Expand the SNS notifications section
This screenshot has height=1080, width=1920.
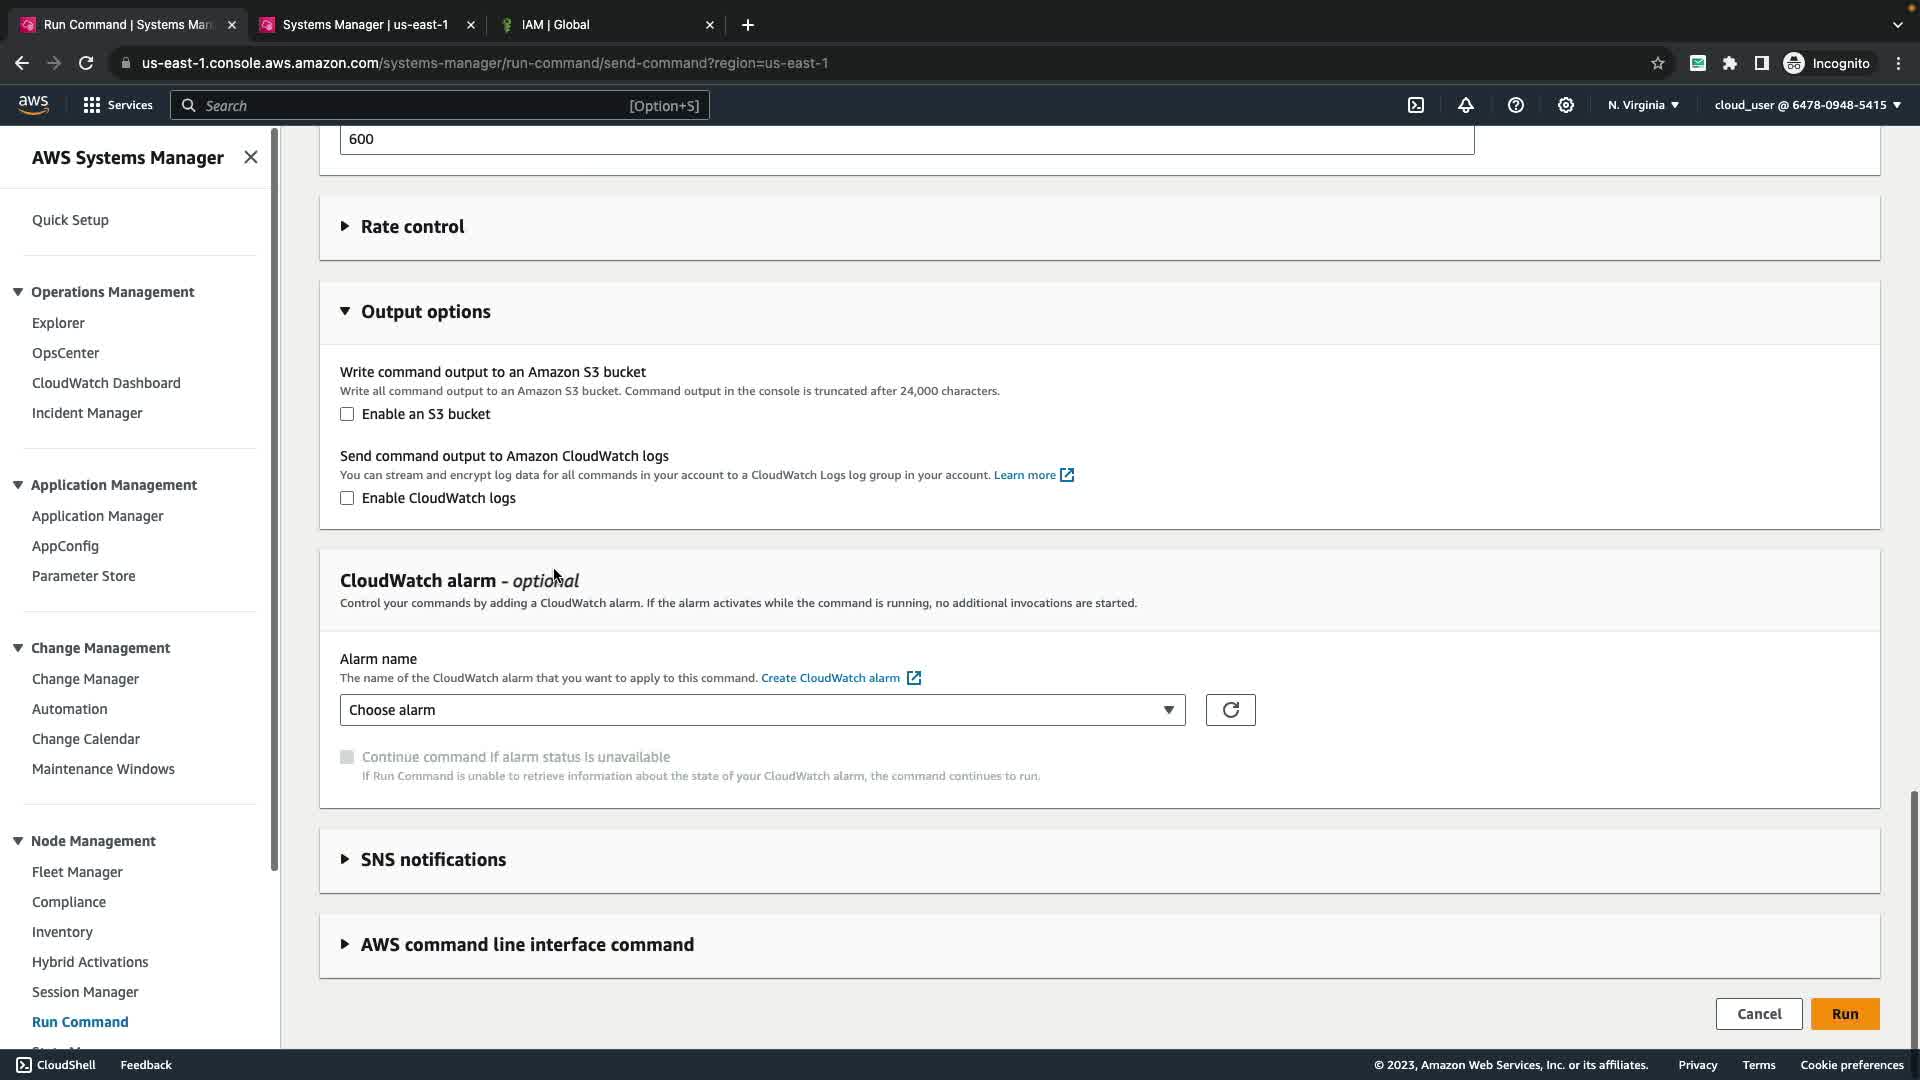[x=432, y=860]
